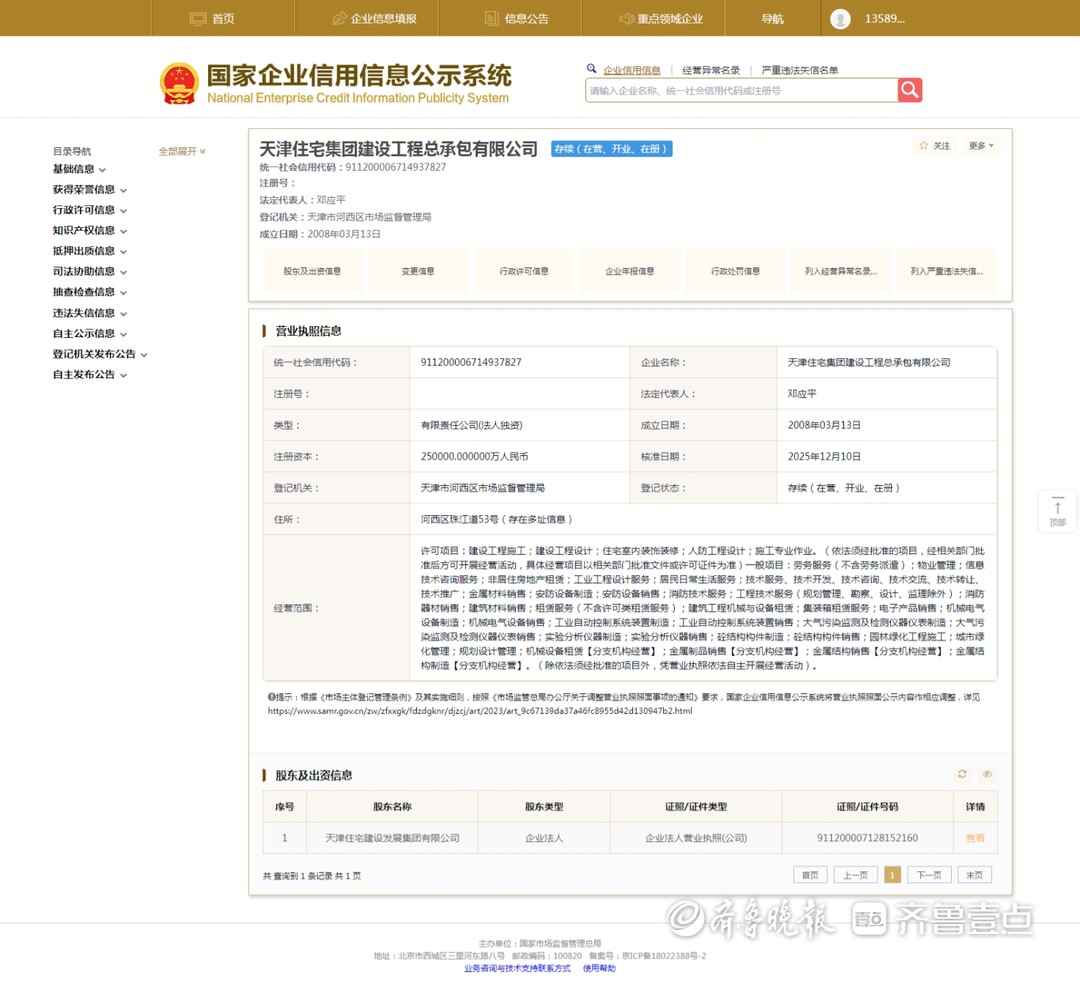The height and width of the screenshot is (987, 1080).
Task: Click the 行政许可信息 shortcut button
Action: point(524,271)
